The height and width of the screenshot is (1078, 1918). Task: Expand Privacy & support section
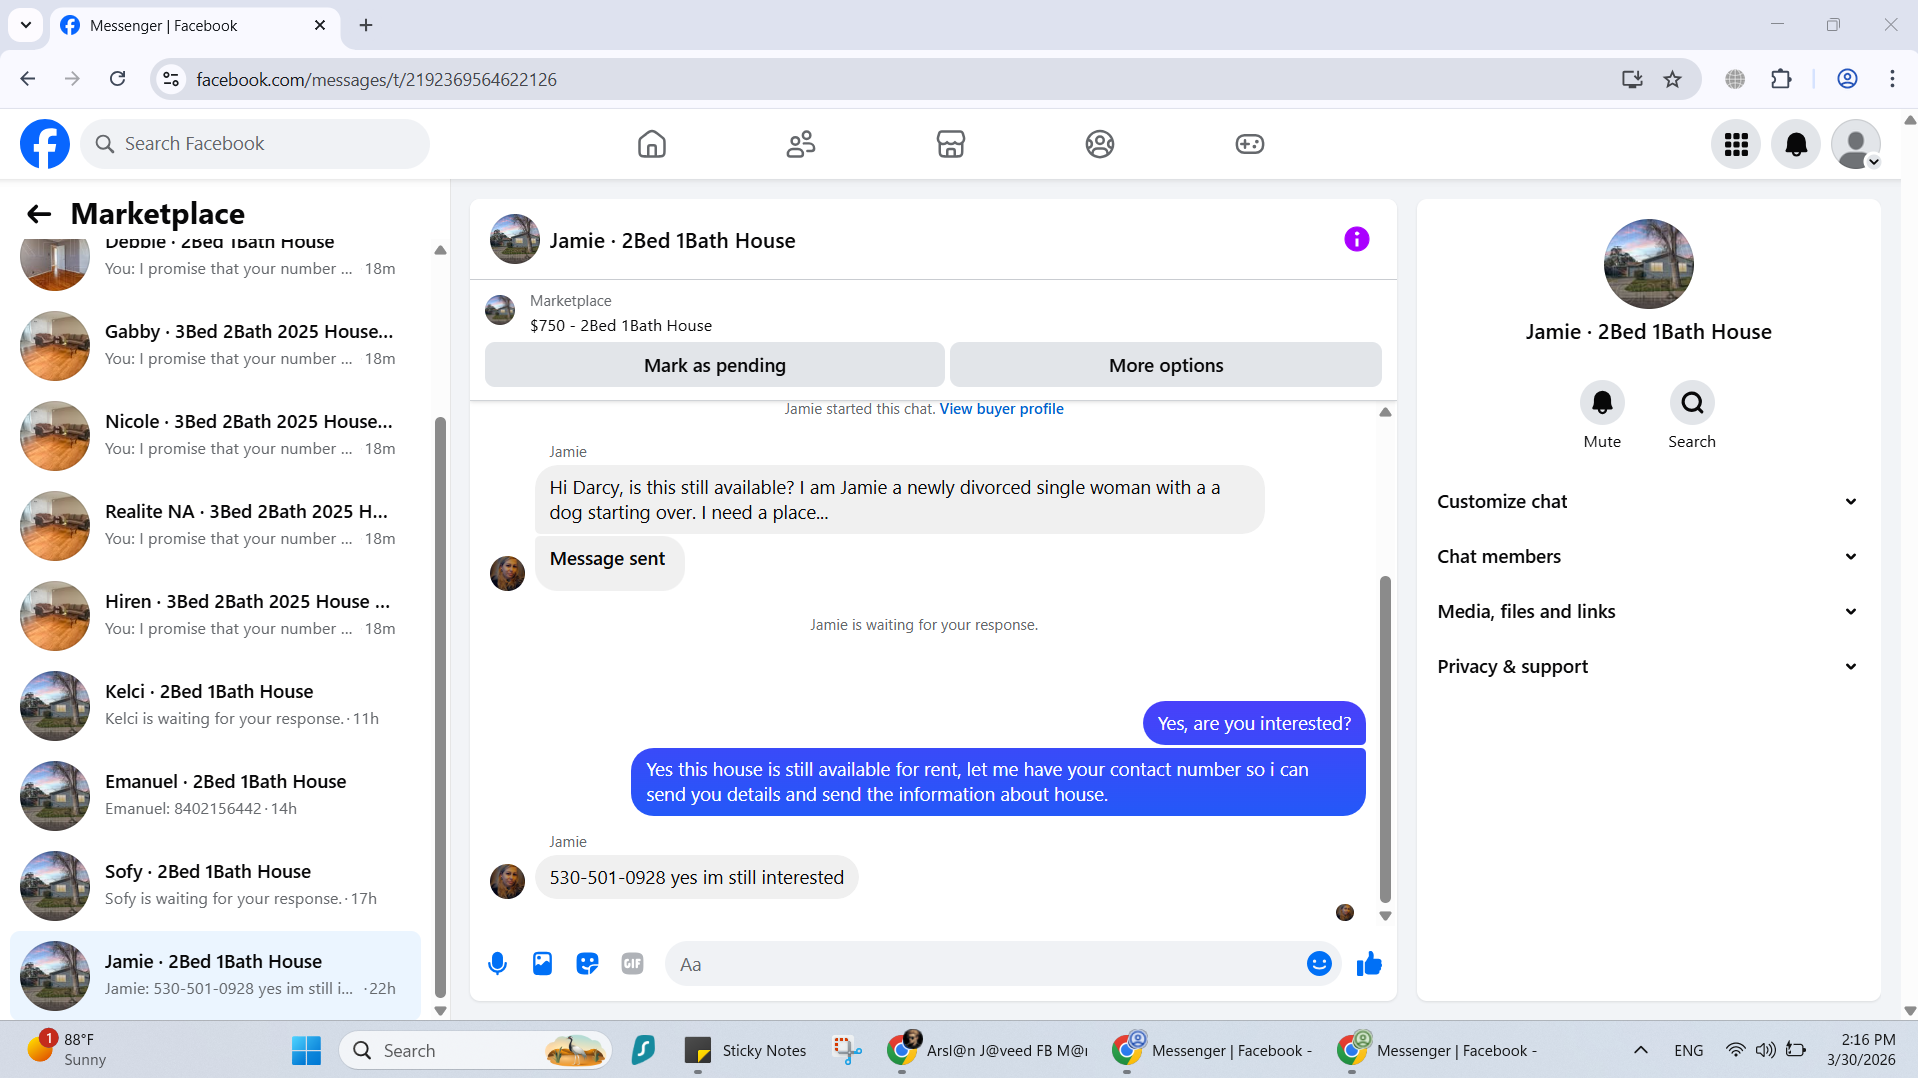point(1648,667)
